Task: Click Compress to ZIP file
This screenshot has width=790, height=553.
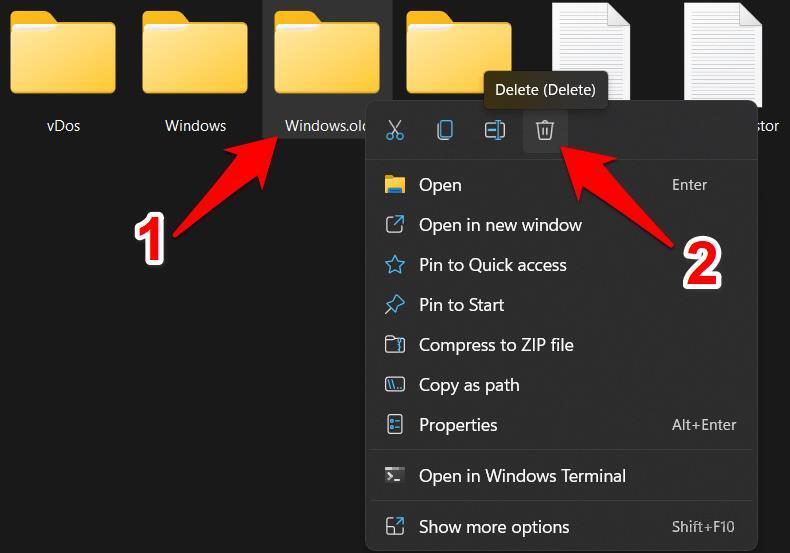Action: (496, 345)
